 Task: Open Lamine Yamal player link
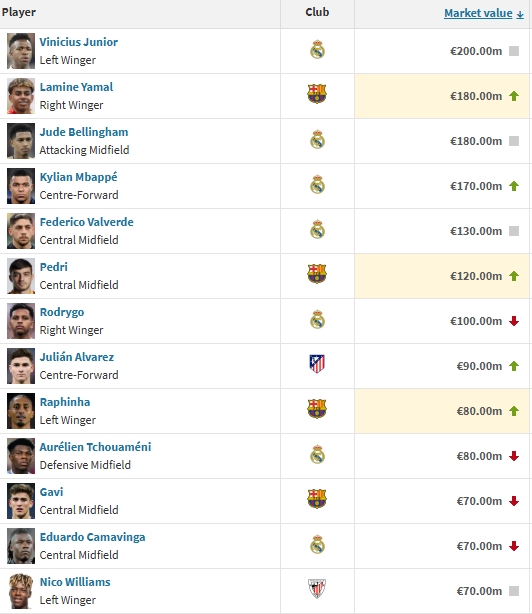click(76, 87)
